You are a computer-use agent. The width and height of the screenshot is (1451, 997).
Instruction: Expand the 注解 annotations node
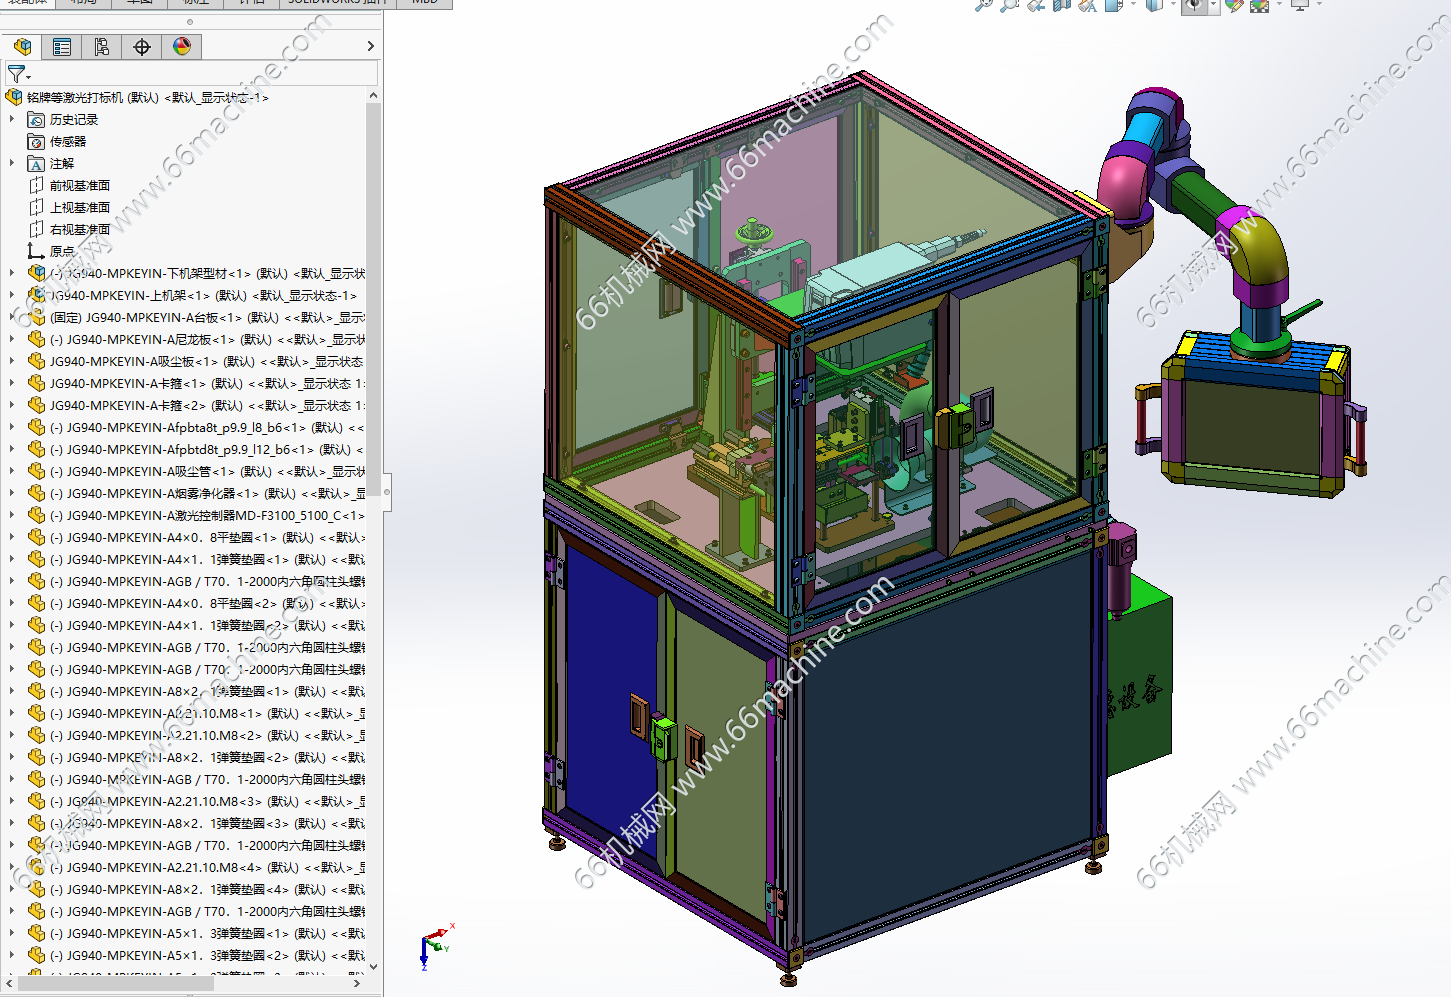point(12,163)
